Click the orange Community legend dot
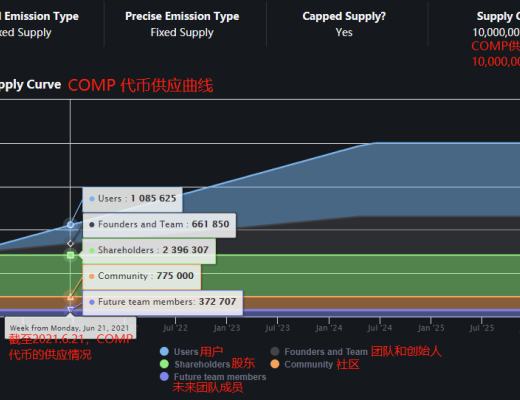The width and height of the screenshot is (520, 400). tap(275, 364)
